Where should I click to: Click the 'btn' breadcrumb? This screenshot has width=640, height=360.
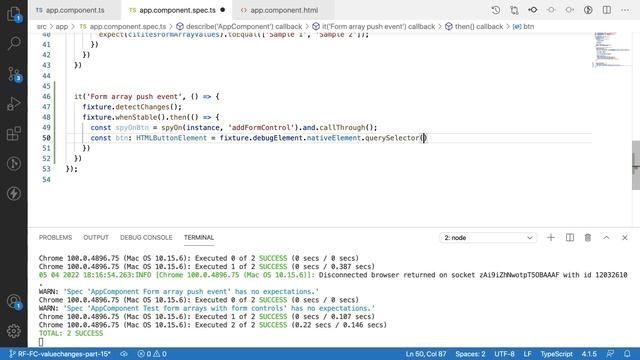click(523, 27)
